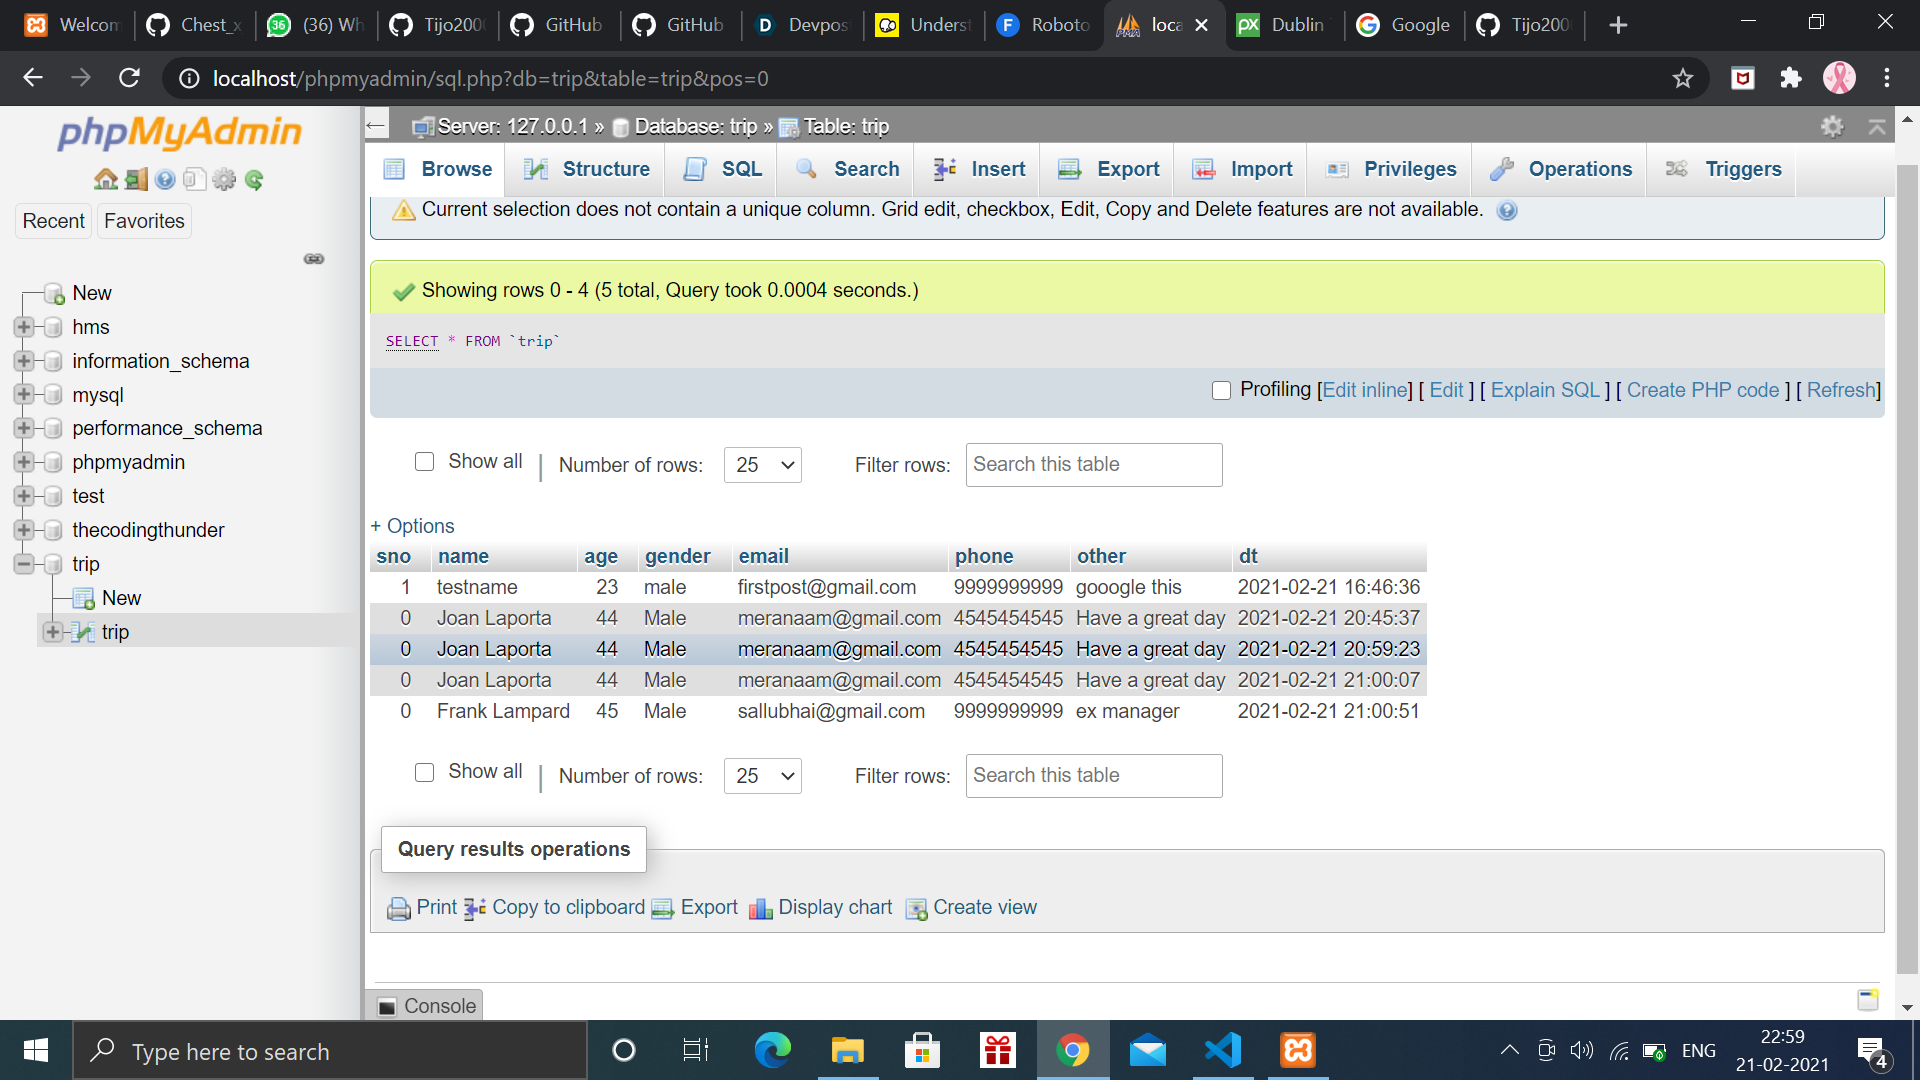Screen dimensions: 1920x1080
Task: Open the Export tab
Action: click(1110, 169)
